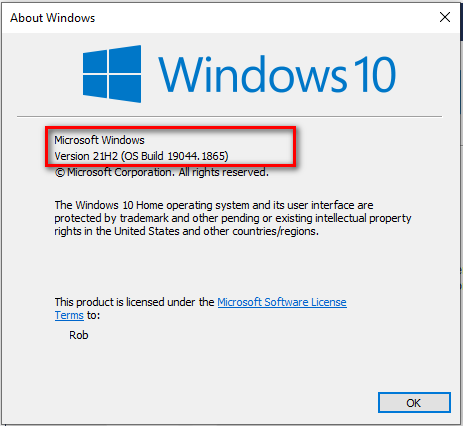The height and width of the screenshot is (426, 463).
Task: Click the Windows 10 wordmark text
Action: click(277, 74)
